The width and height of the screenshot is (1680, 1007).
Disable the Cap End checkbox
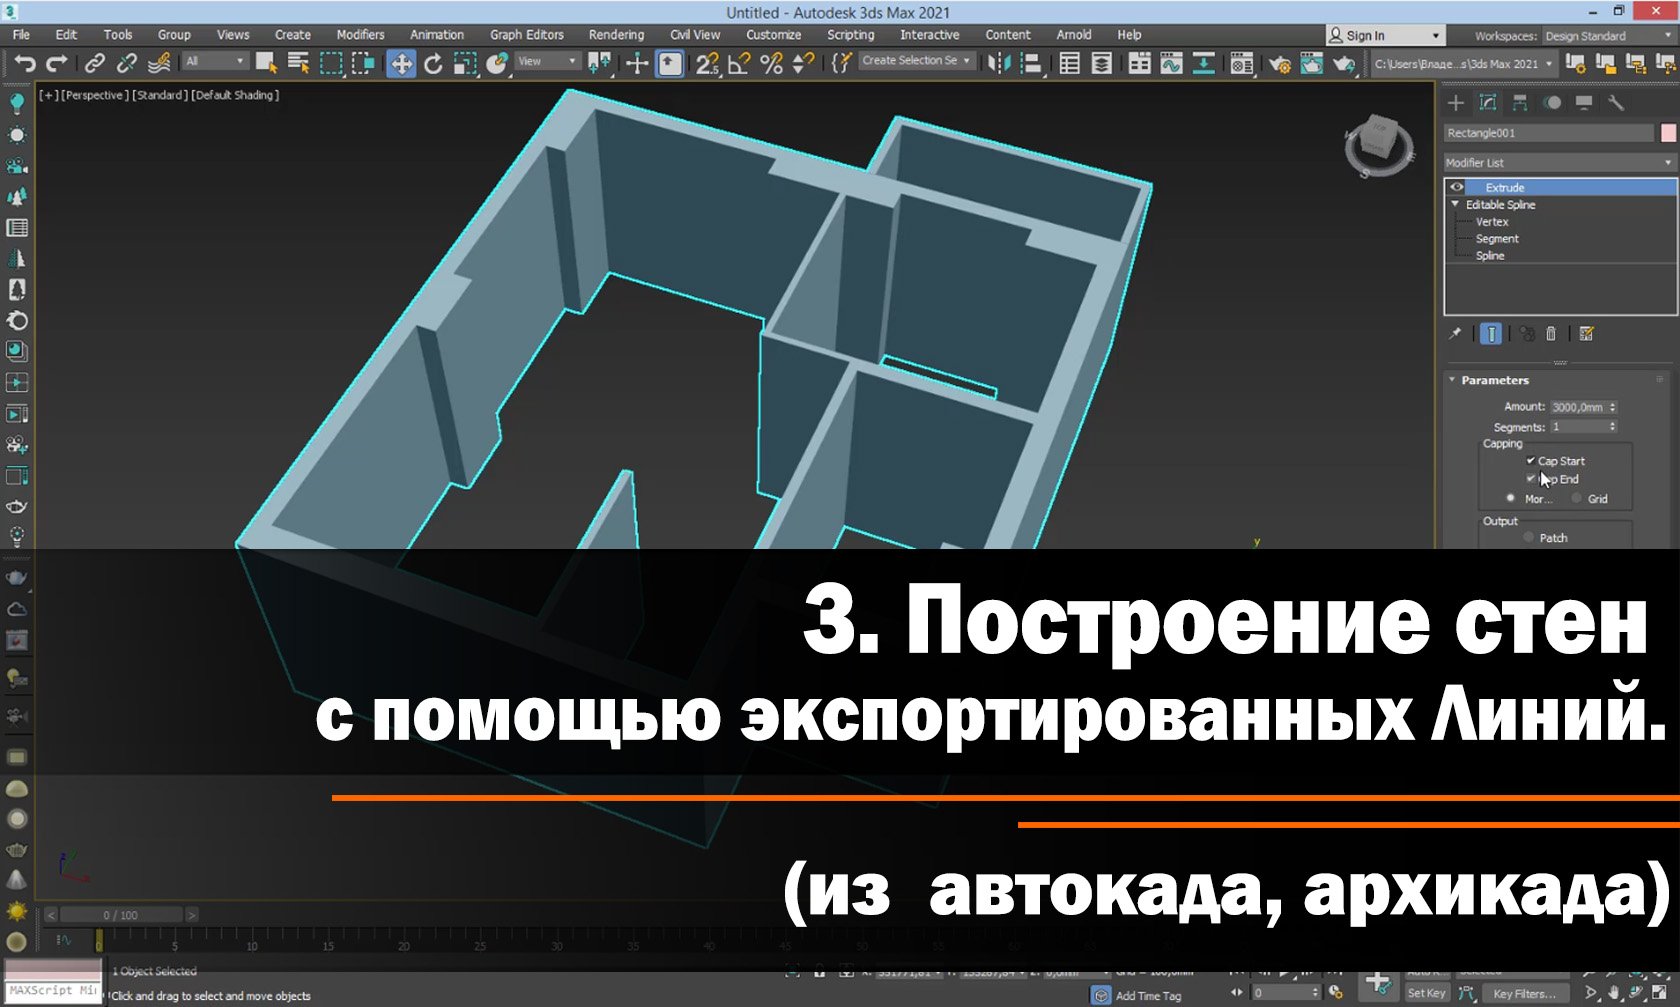[x=1531, y=479]
